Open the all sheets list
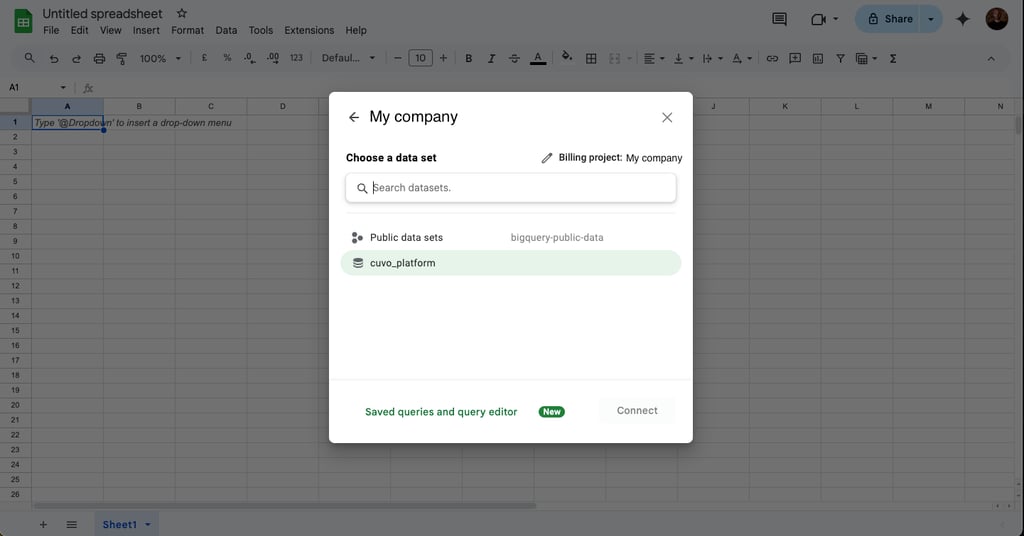 (x=72, y=524)
